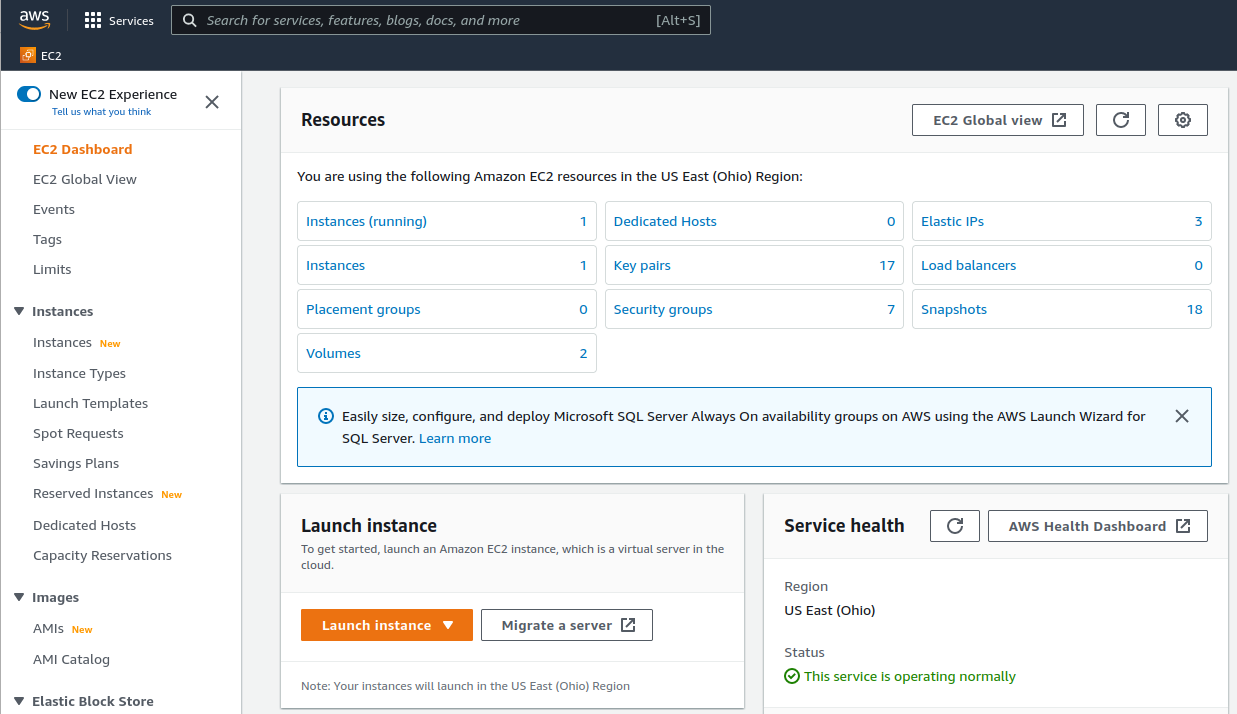Viewport: 1237px width, 714px height.
Task: Click the Migrate a server button
Action: coord(567,625)
